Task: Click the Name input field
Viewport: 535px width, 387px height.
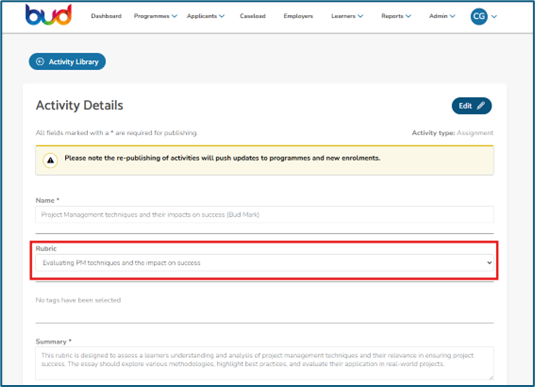Action: (x=264, y=215)
